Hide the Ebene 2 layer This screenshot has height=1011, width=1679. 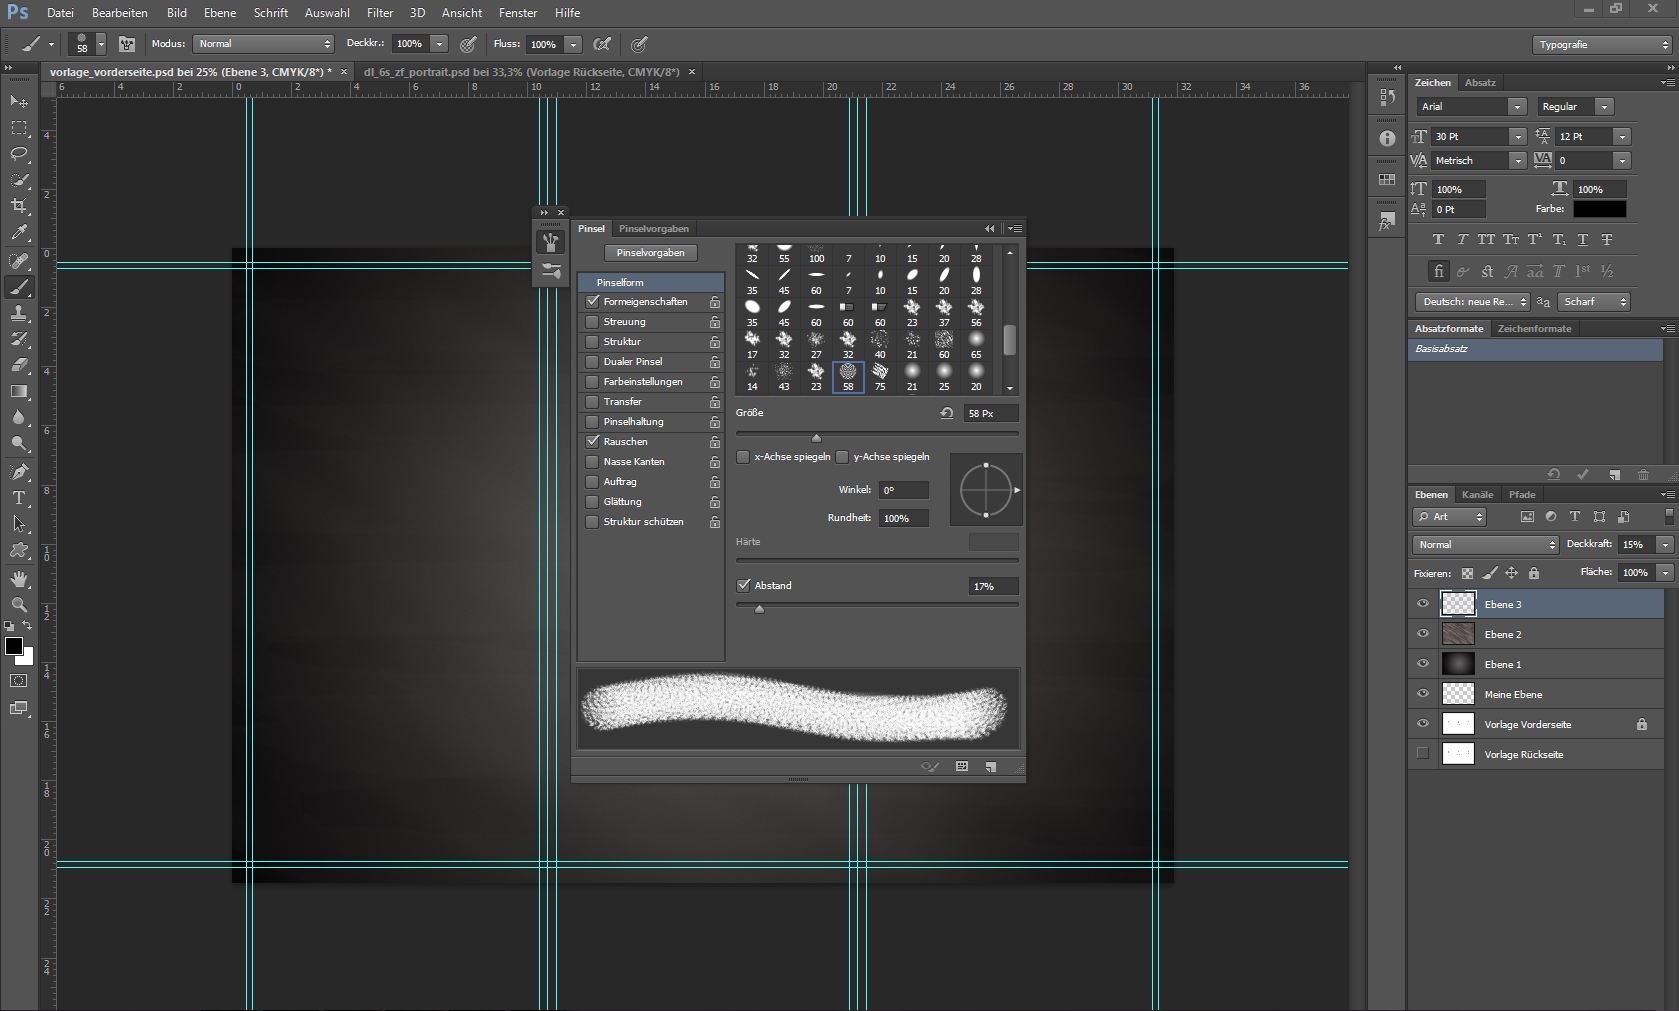pos(1422,634)
